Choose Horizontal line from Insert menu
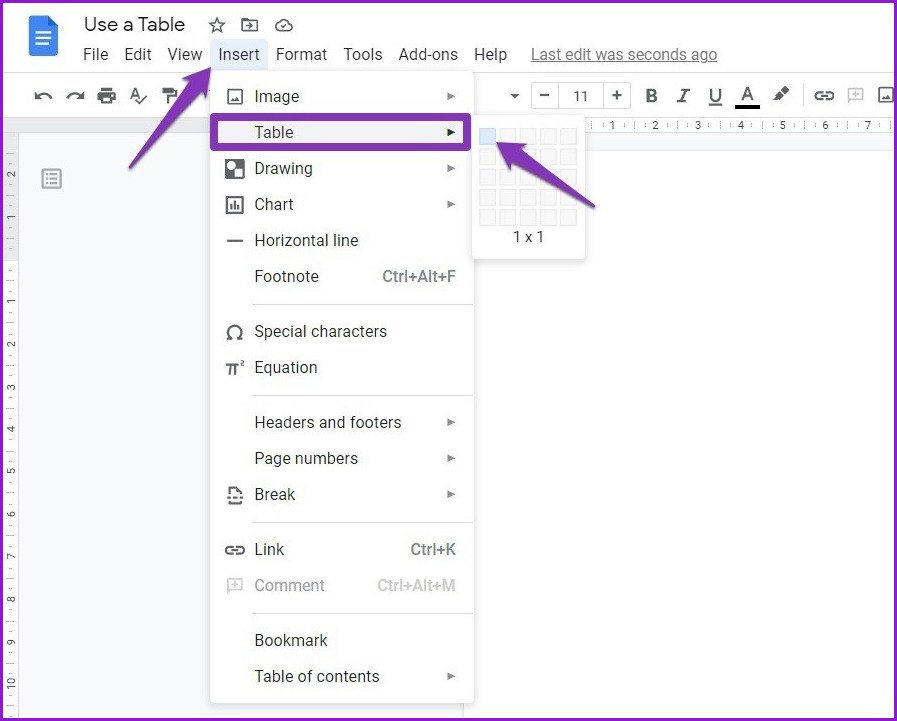Screen dimensions: 897x721 pyautogui.click(x=306, y=240)
